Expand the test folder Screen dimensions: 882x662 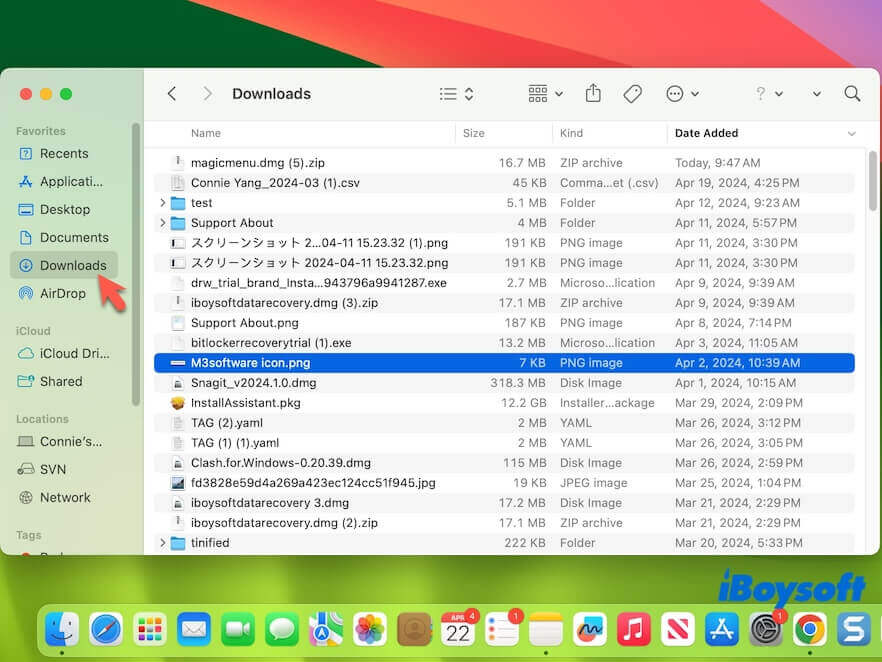pyautogui.click(x=162, y=202)
